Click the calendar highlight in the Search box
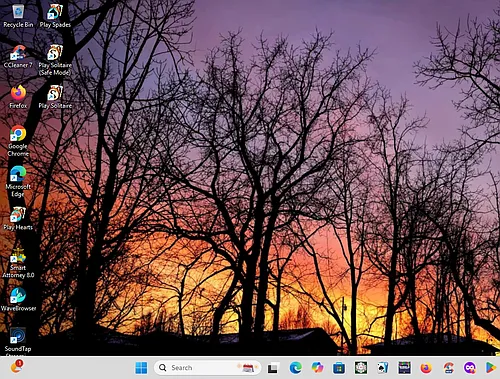The height and width of the screenshot is (379, 500). (247, 368)
